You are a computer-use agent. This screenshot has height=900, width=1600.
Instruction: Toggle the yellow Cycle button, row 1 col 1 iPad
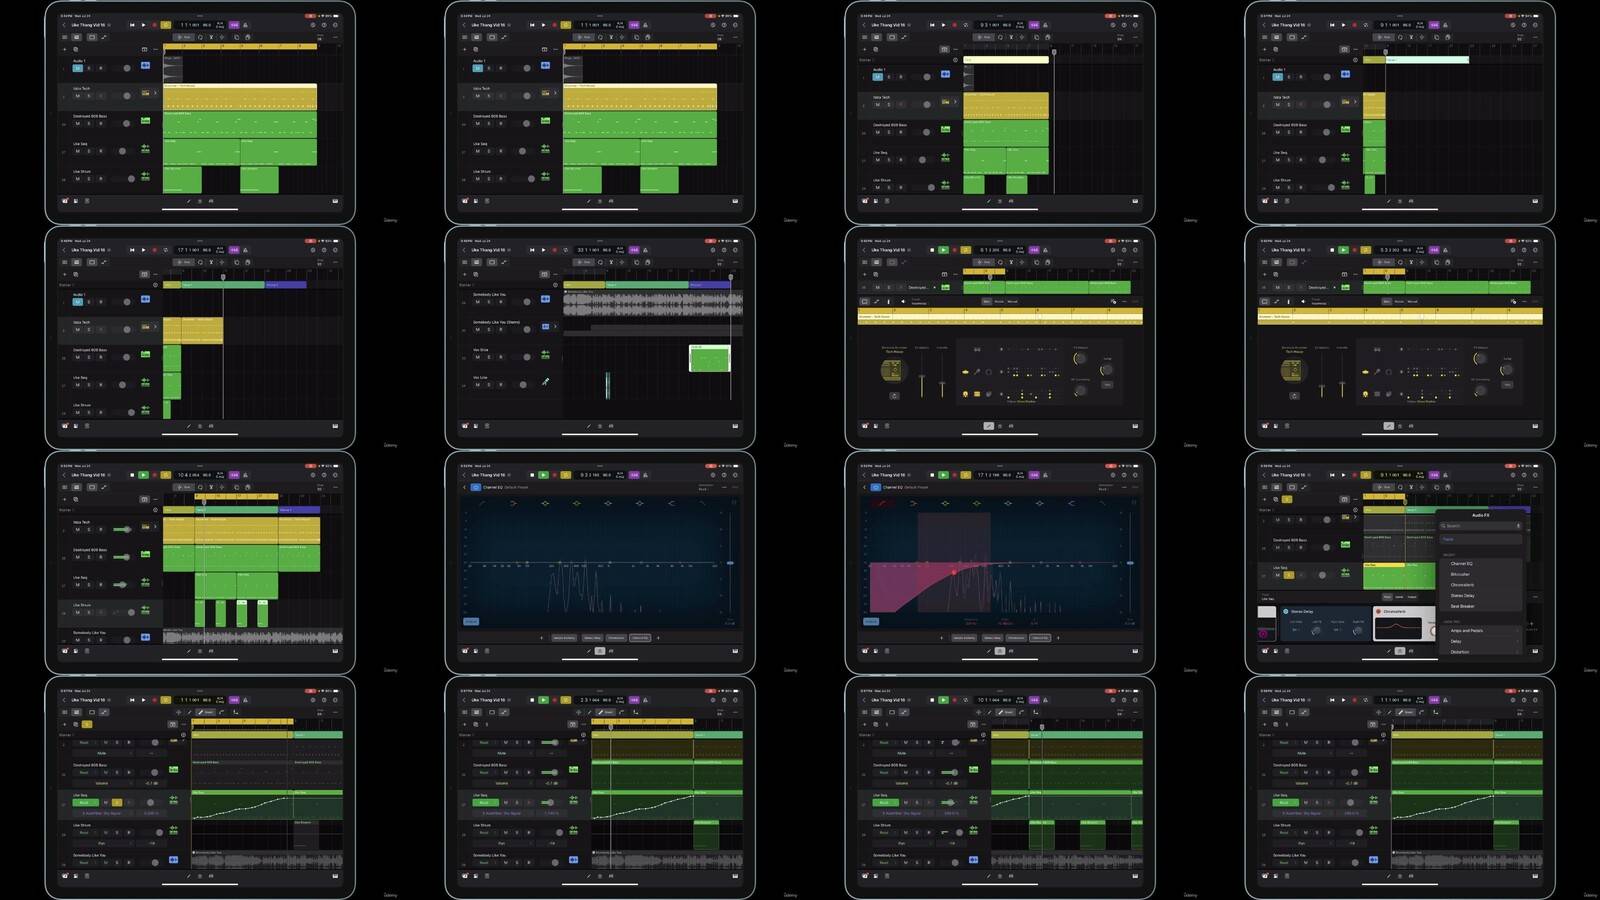(x=166, y=25)
